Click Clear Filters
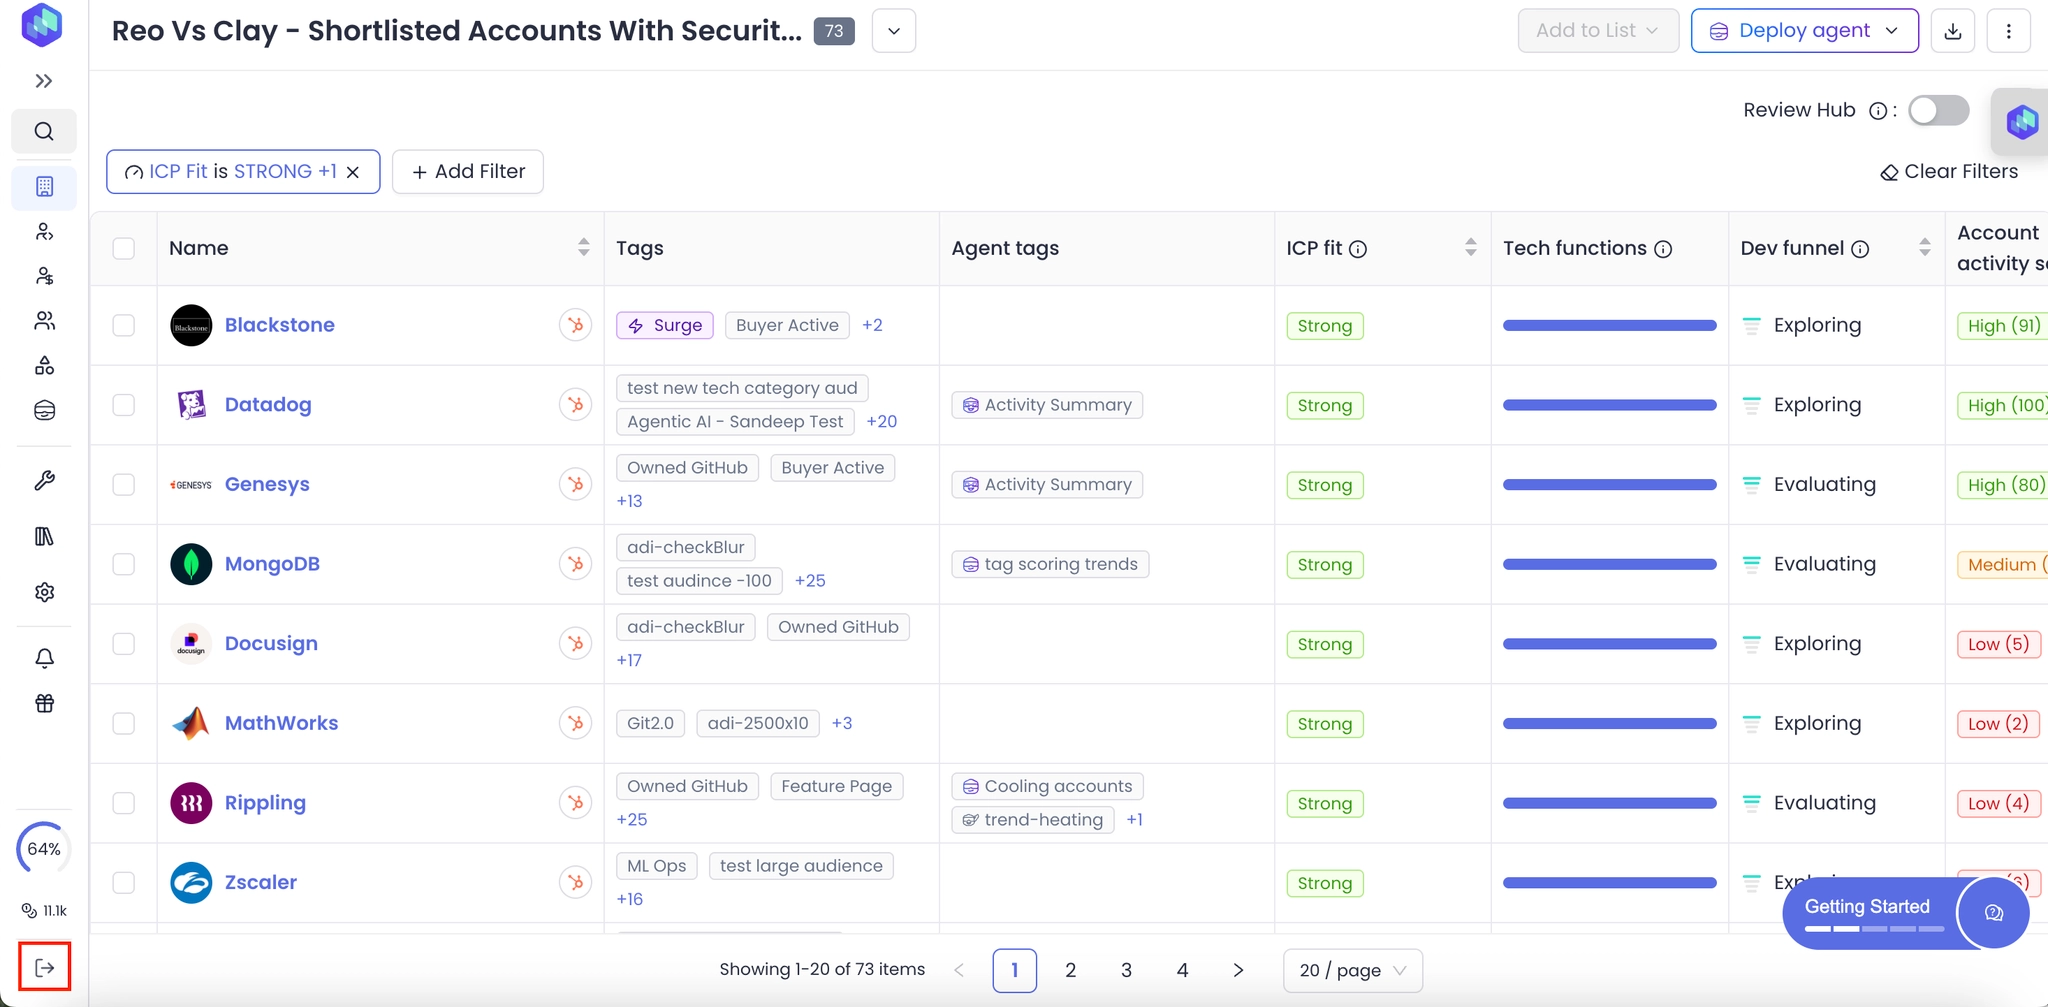 [1949, 172]
